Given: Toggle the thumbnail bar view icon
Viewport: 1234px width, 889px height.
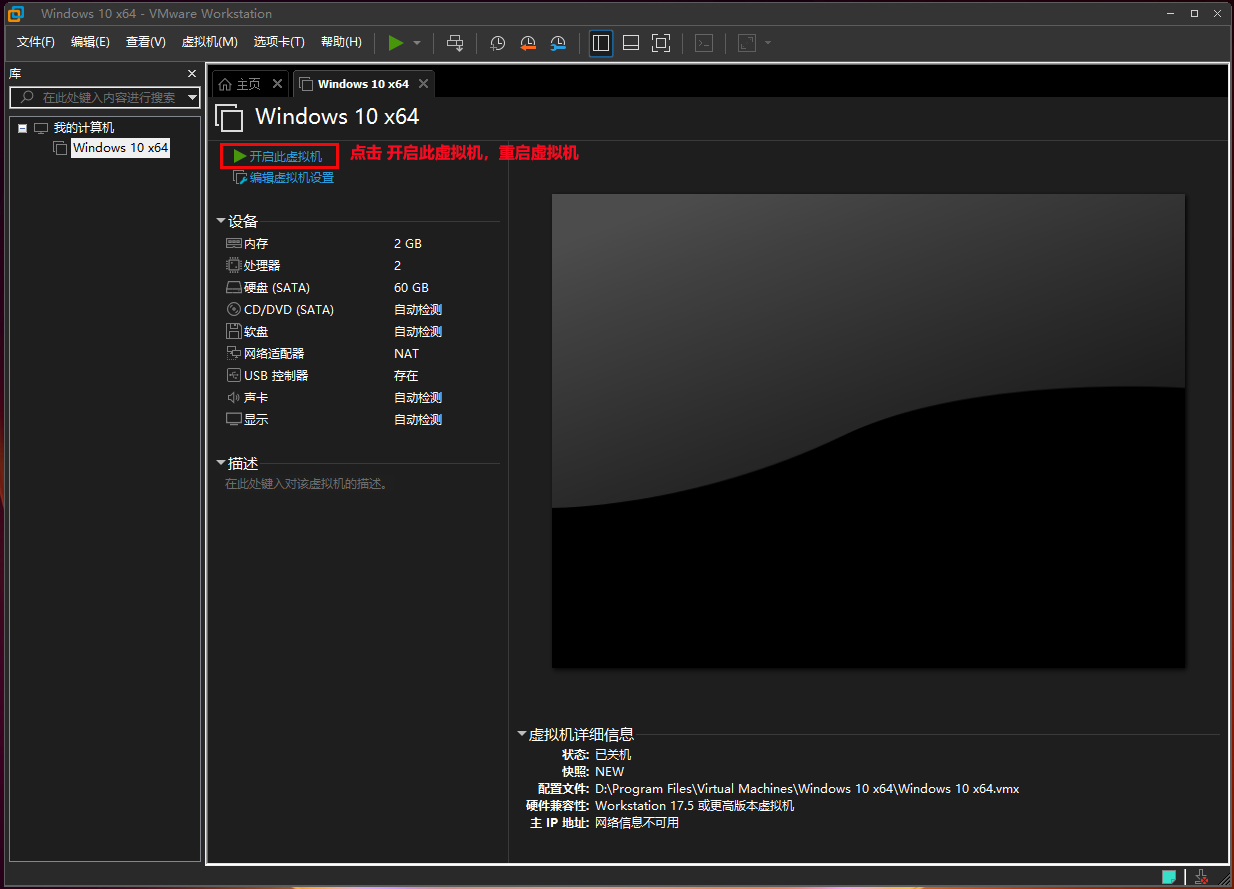Looking at the screenshot, I should point(631,43).
